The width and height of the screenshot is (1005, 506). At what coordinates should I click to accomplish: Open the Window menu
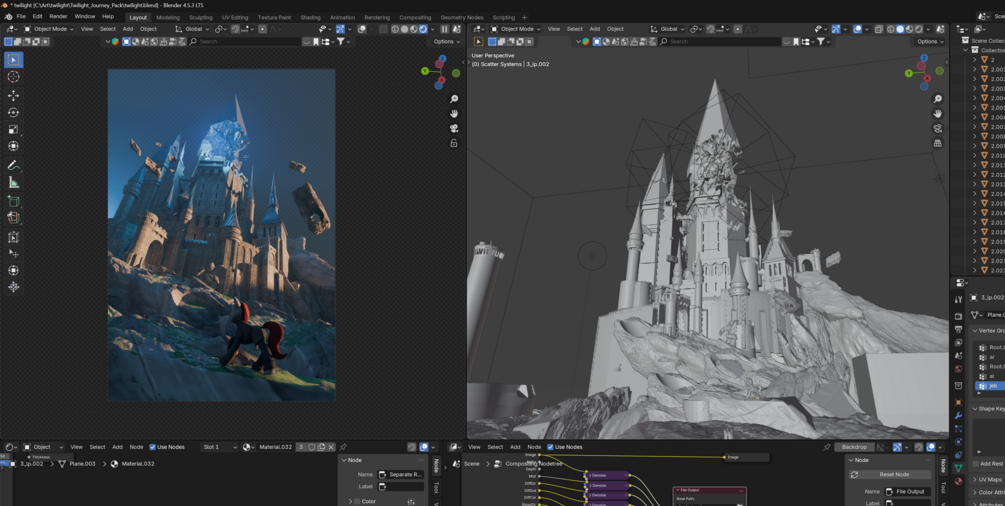[84, 16]
